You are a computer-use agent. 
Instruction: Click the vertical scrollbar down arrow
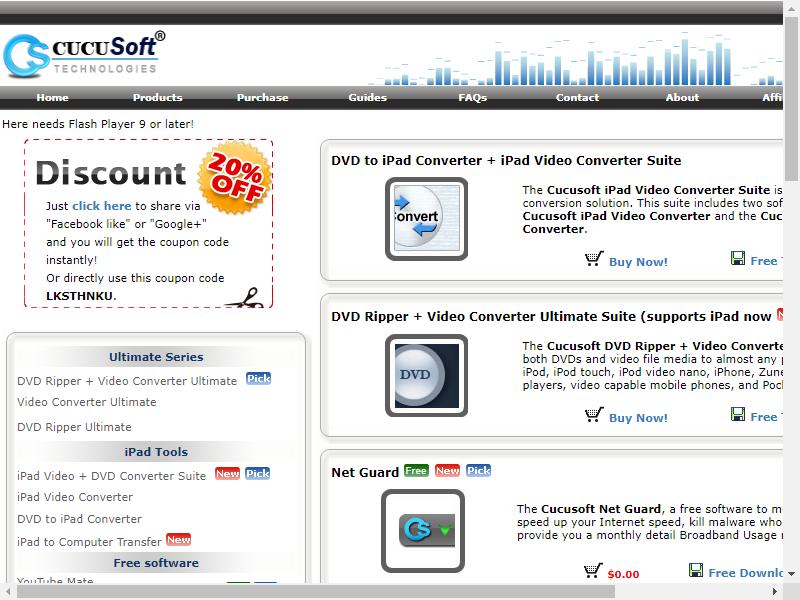point(791,574)
